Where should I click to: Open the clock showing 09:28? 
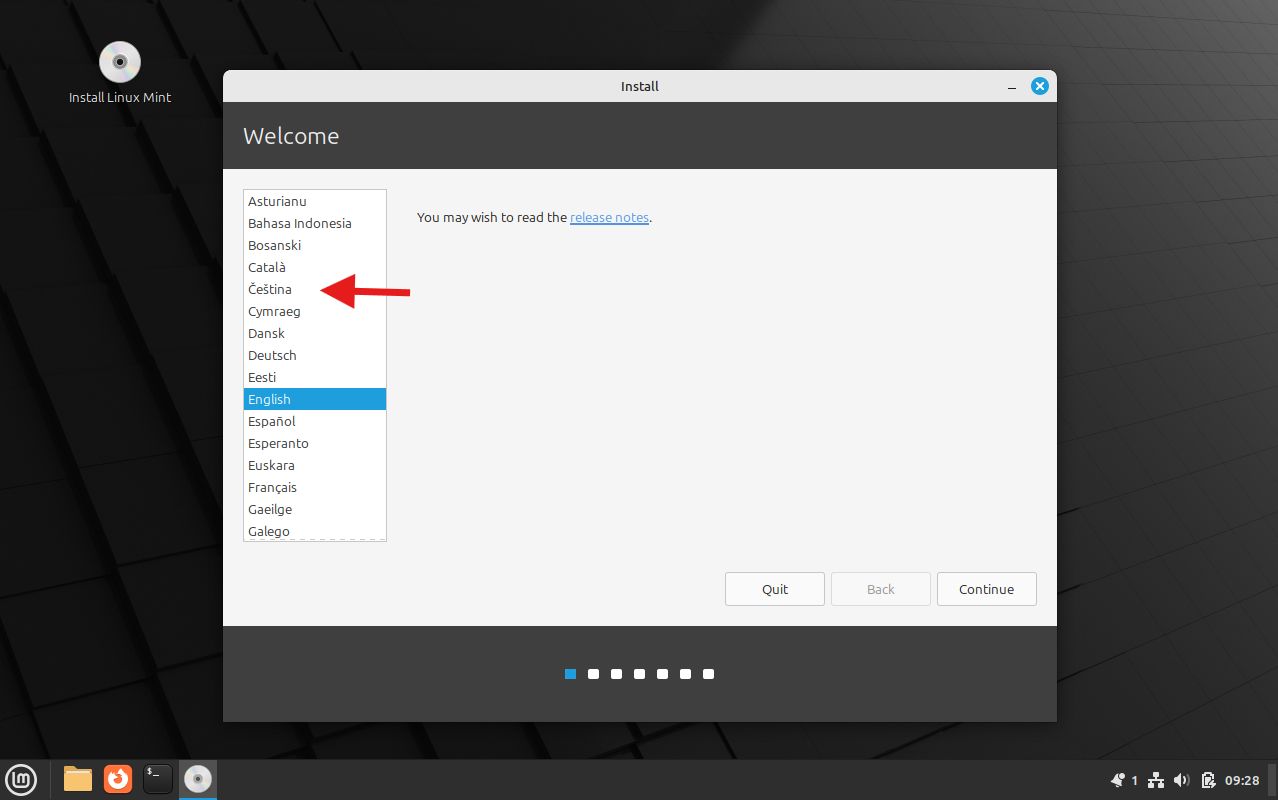pyautogui.click(x=1242, y=780)
